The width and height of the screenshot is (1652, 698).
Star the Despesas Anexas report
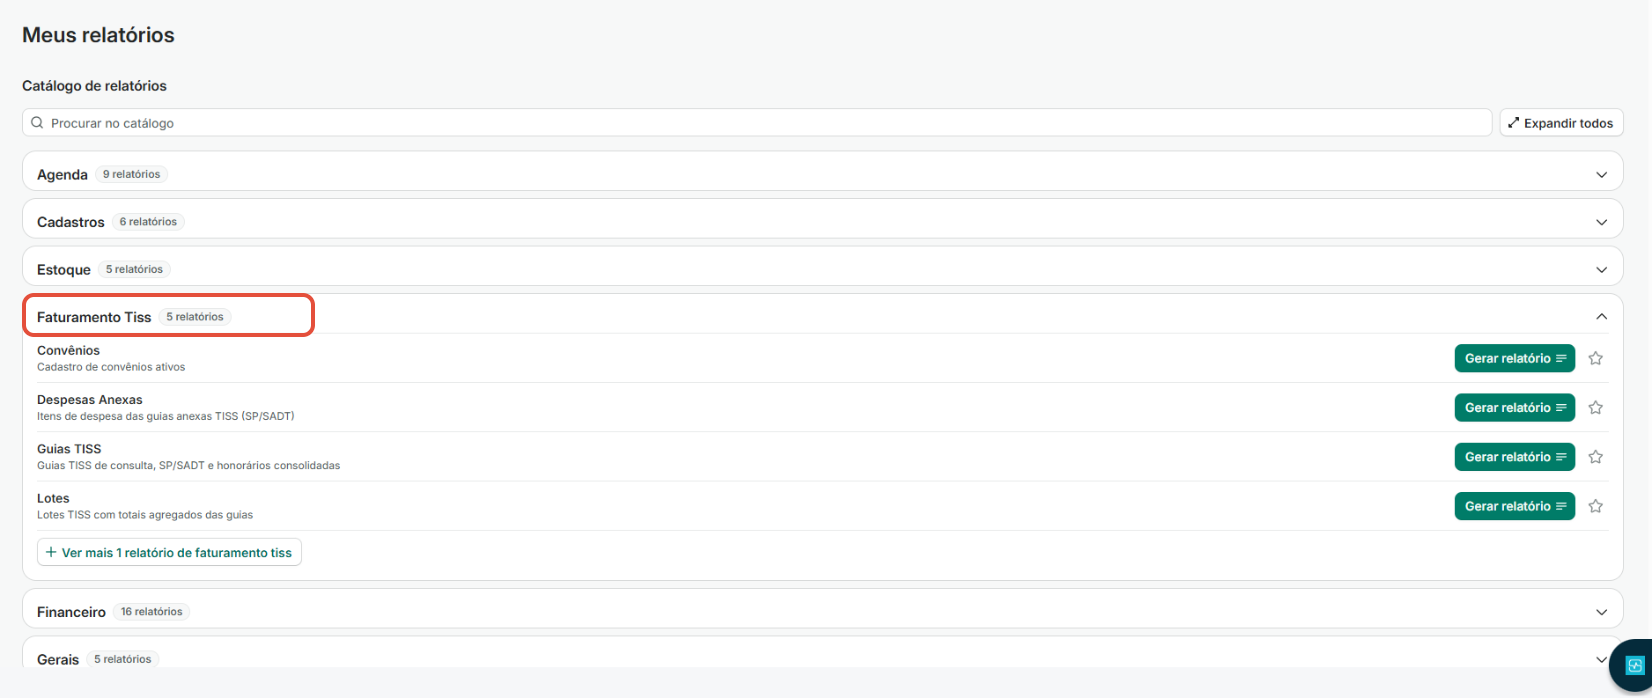[1595, 407]
